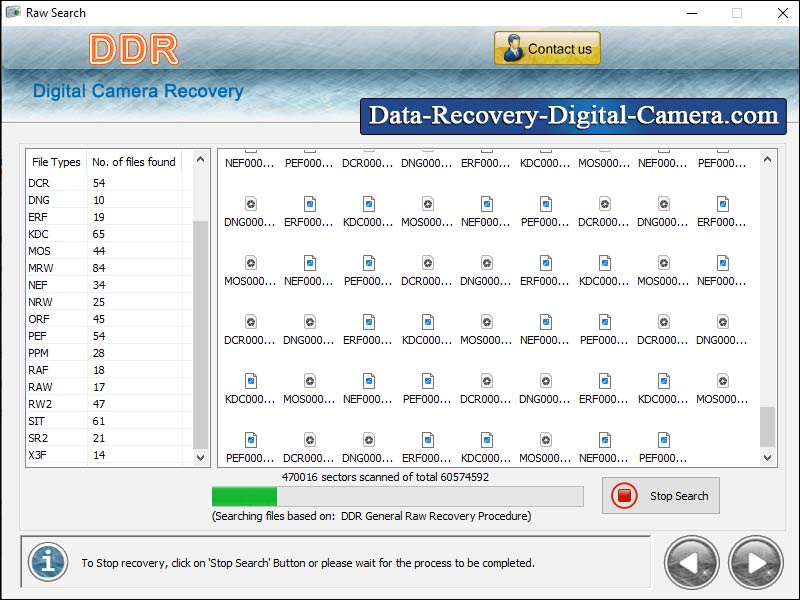800x600 pixels.
Task: Go forward using the right arrow button
Action: tap(756, 563)
